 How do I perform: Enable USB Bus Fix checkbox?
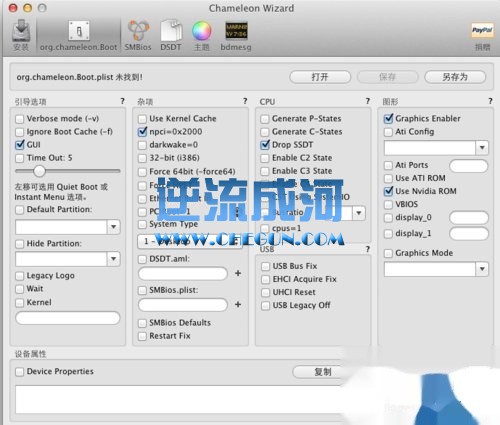[x=265, y=266]
